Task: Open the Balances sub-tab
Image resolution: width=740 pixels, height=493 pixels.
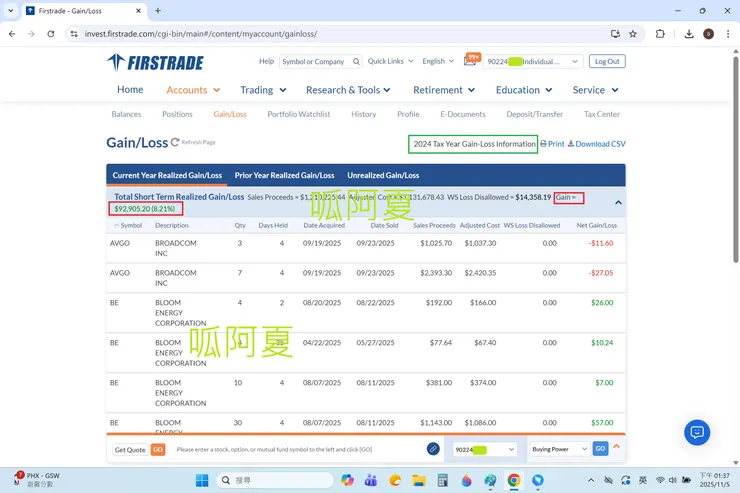Action: tap(126, 114)
